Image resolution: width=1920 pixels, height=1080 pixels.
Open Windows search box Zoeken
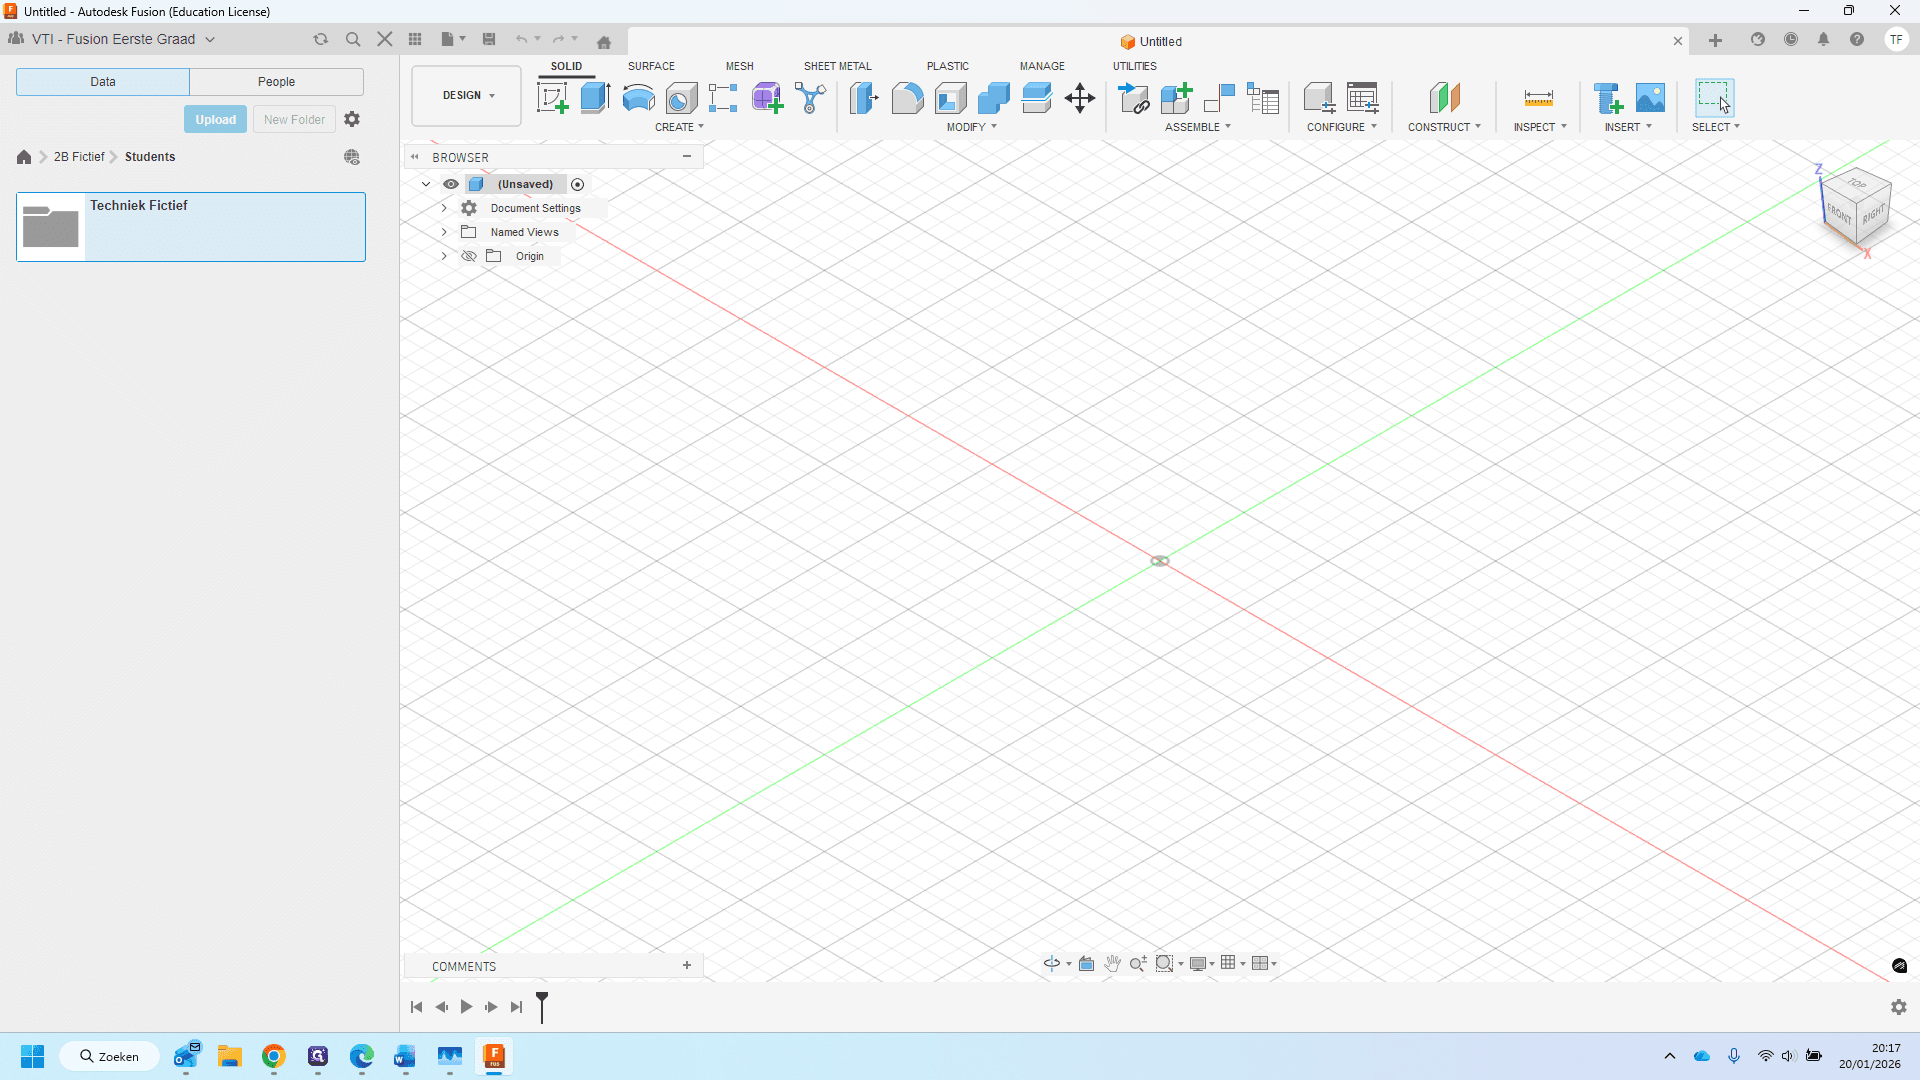click(x=110, y=1056)
